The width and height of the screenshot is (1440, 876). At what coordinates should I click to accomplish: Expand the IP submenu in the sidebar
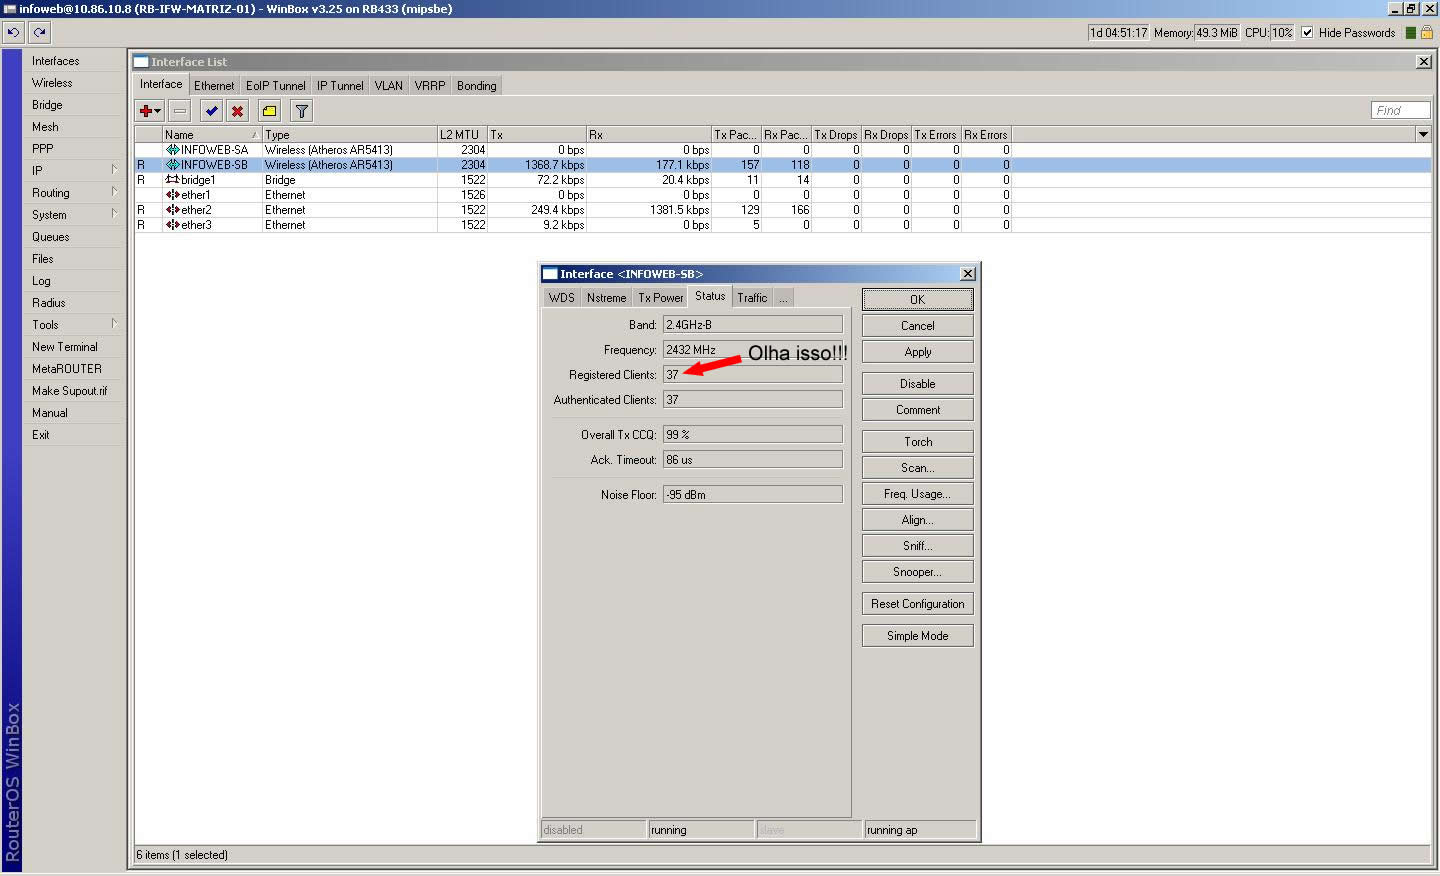tap(74, 171)
